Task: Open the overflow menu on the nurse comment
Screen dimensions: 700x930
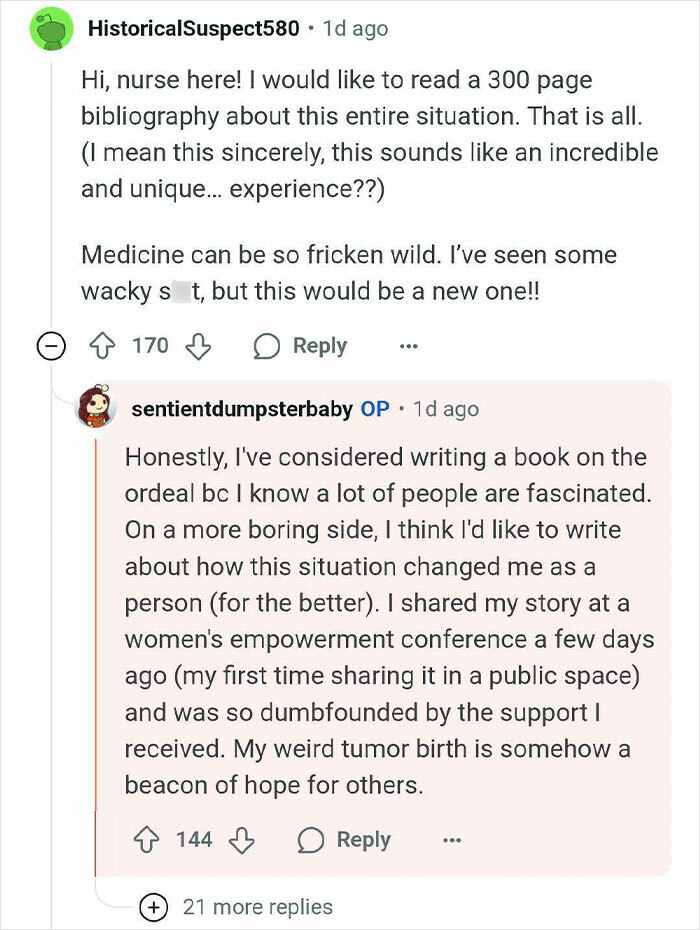Action: 409,345
